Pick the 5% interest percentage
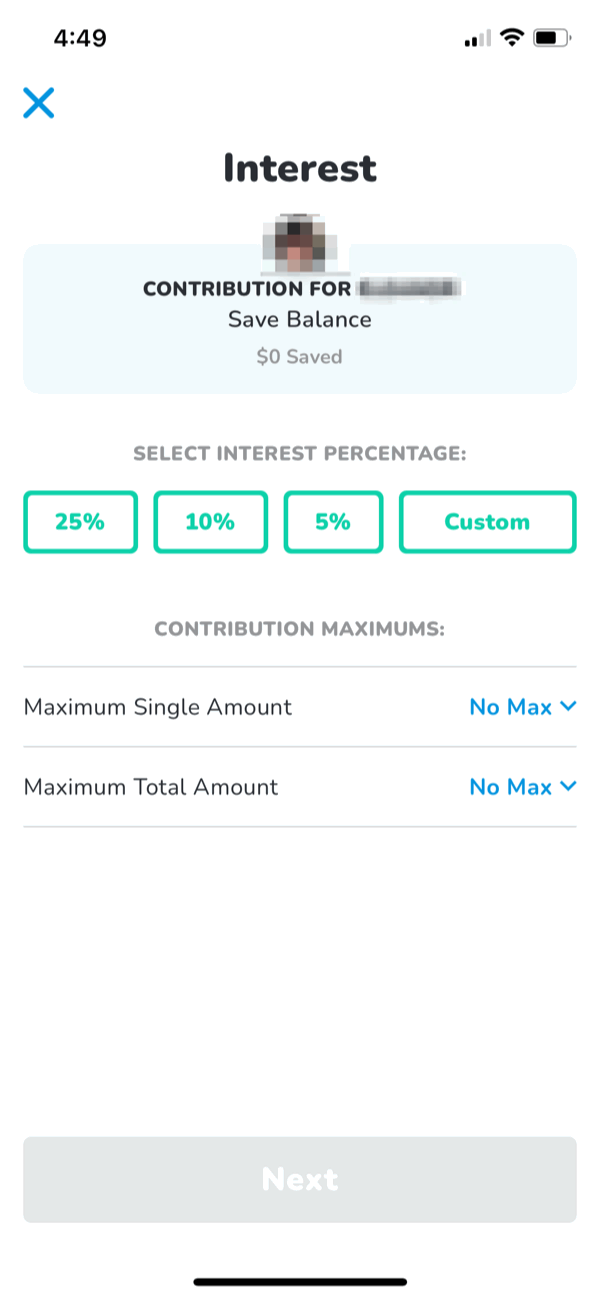Screen dimensions: 600x1298 333,522
